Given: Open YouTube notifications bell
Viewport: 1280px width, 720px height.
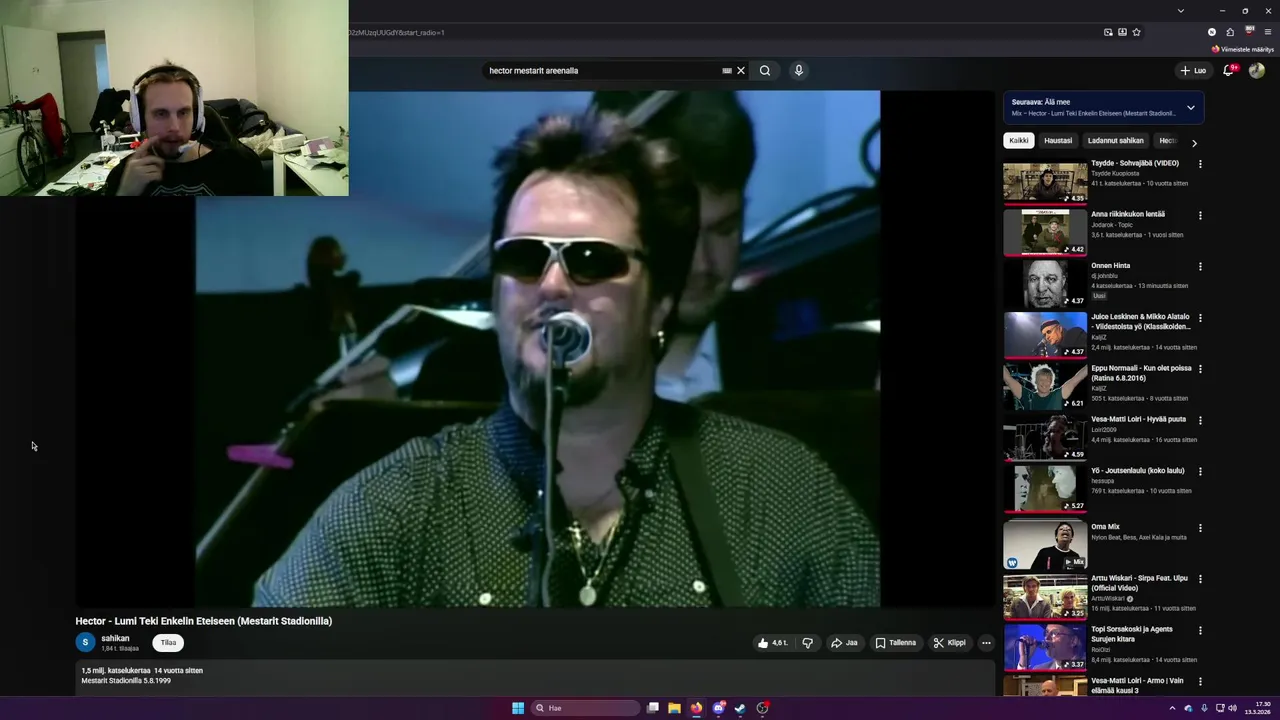Looking at the screenshot, I should tap(1229, 70).
